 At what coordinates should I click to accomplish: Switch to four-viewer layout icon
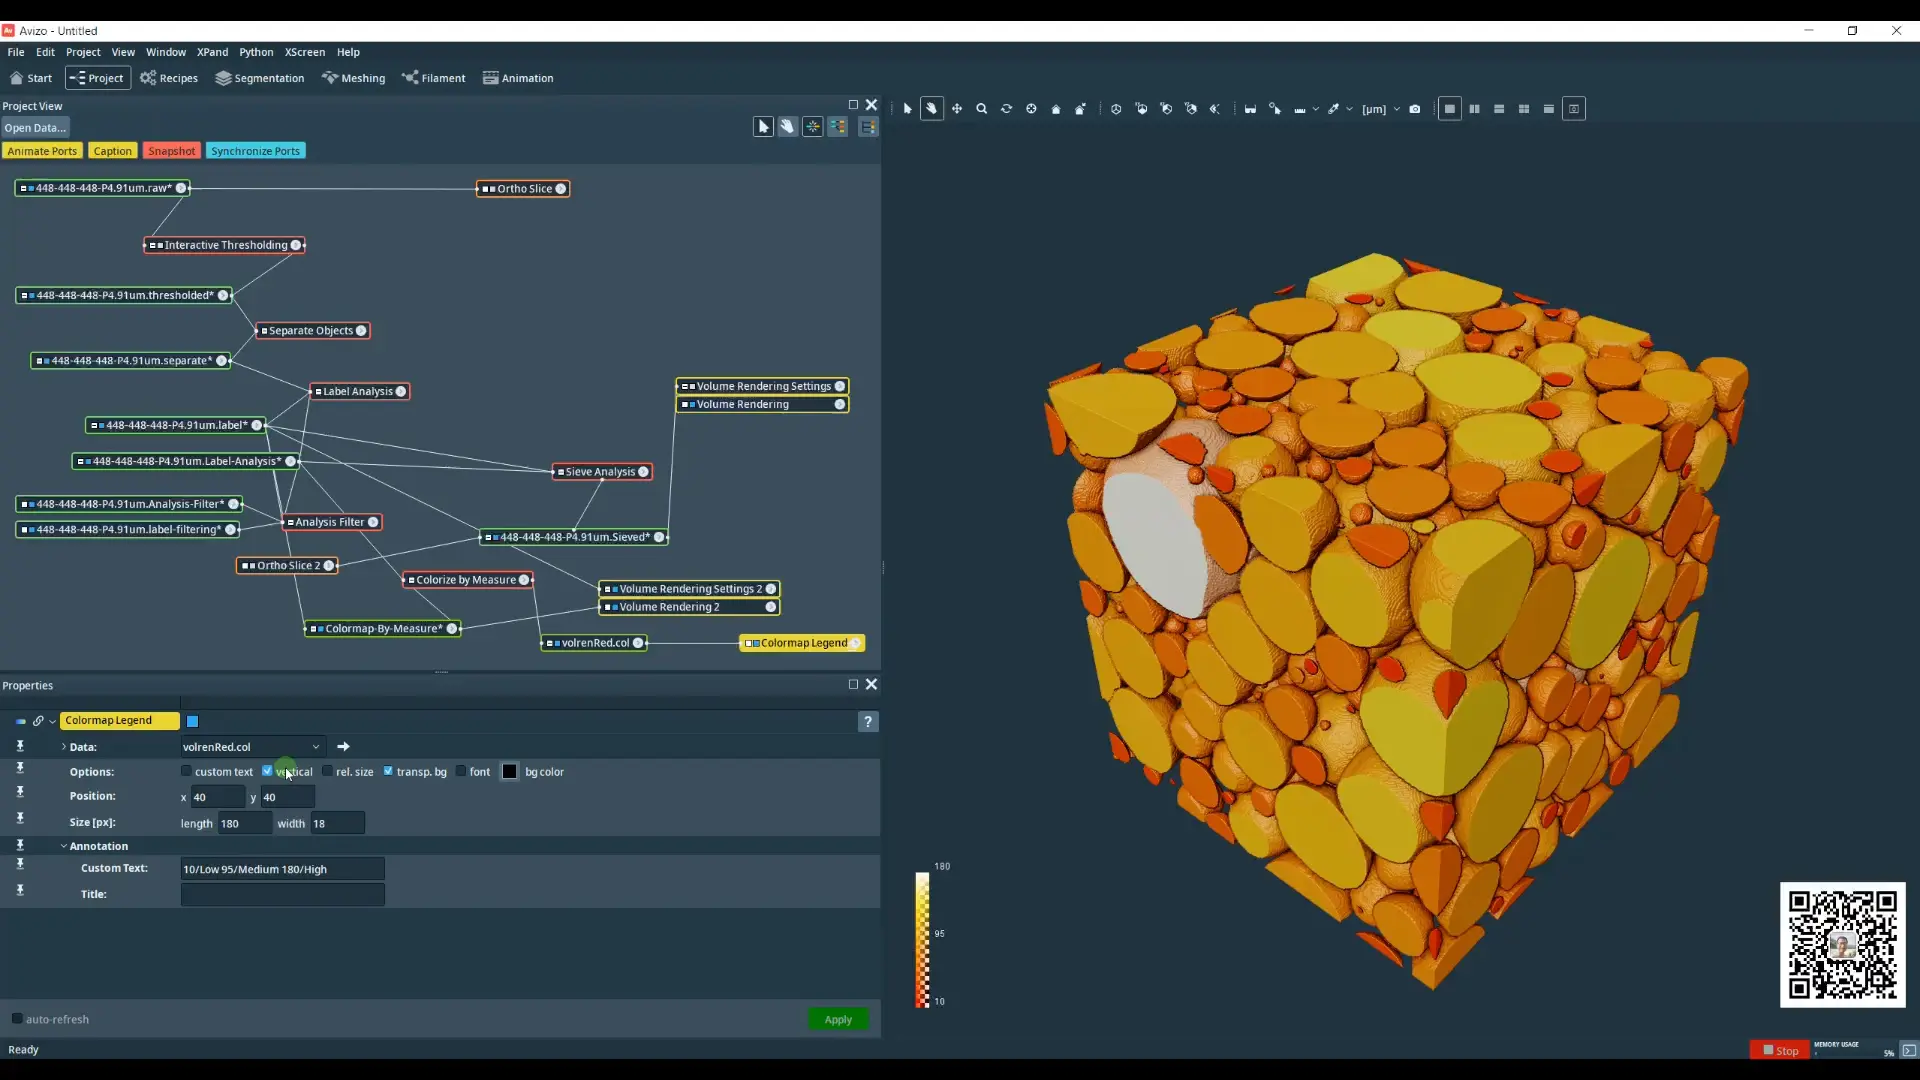point(1524,109)
